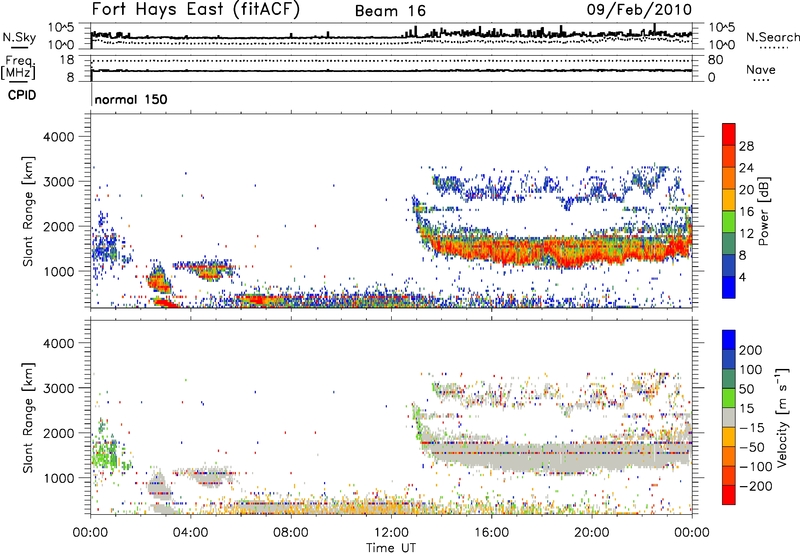Click the '4000' tick on power panel axis
Screen dimensions: 800x554
point(58,137)
